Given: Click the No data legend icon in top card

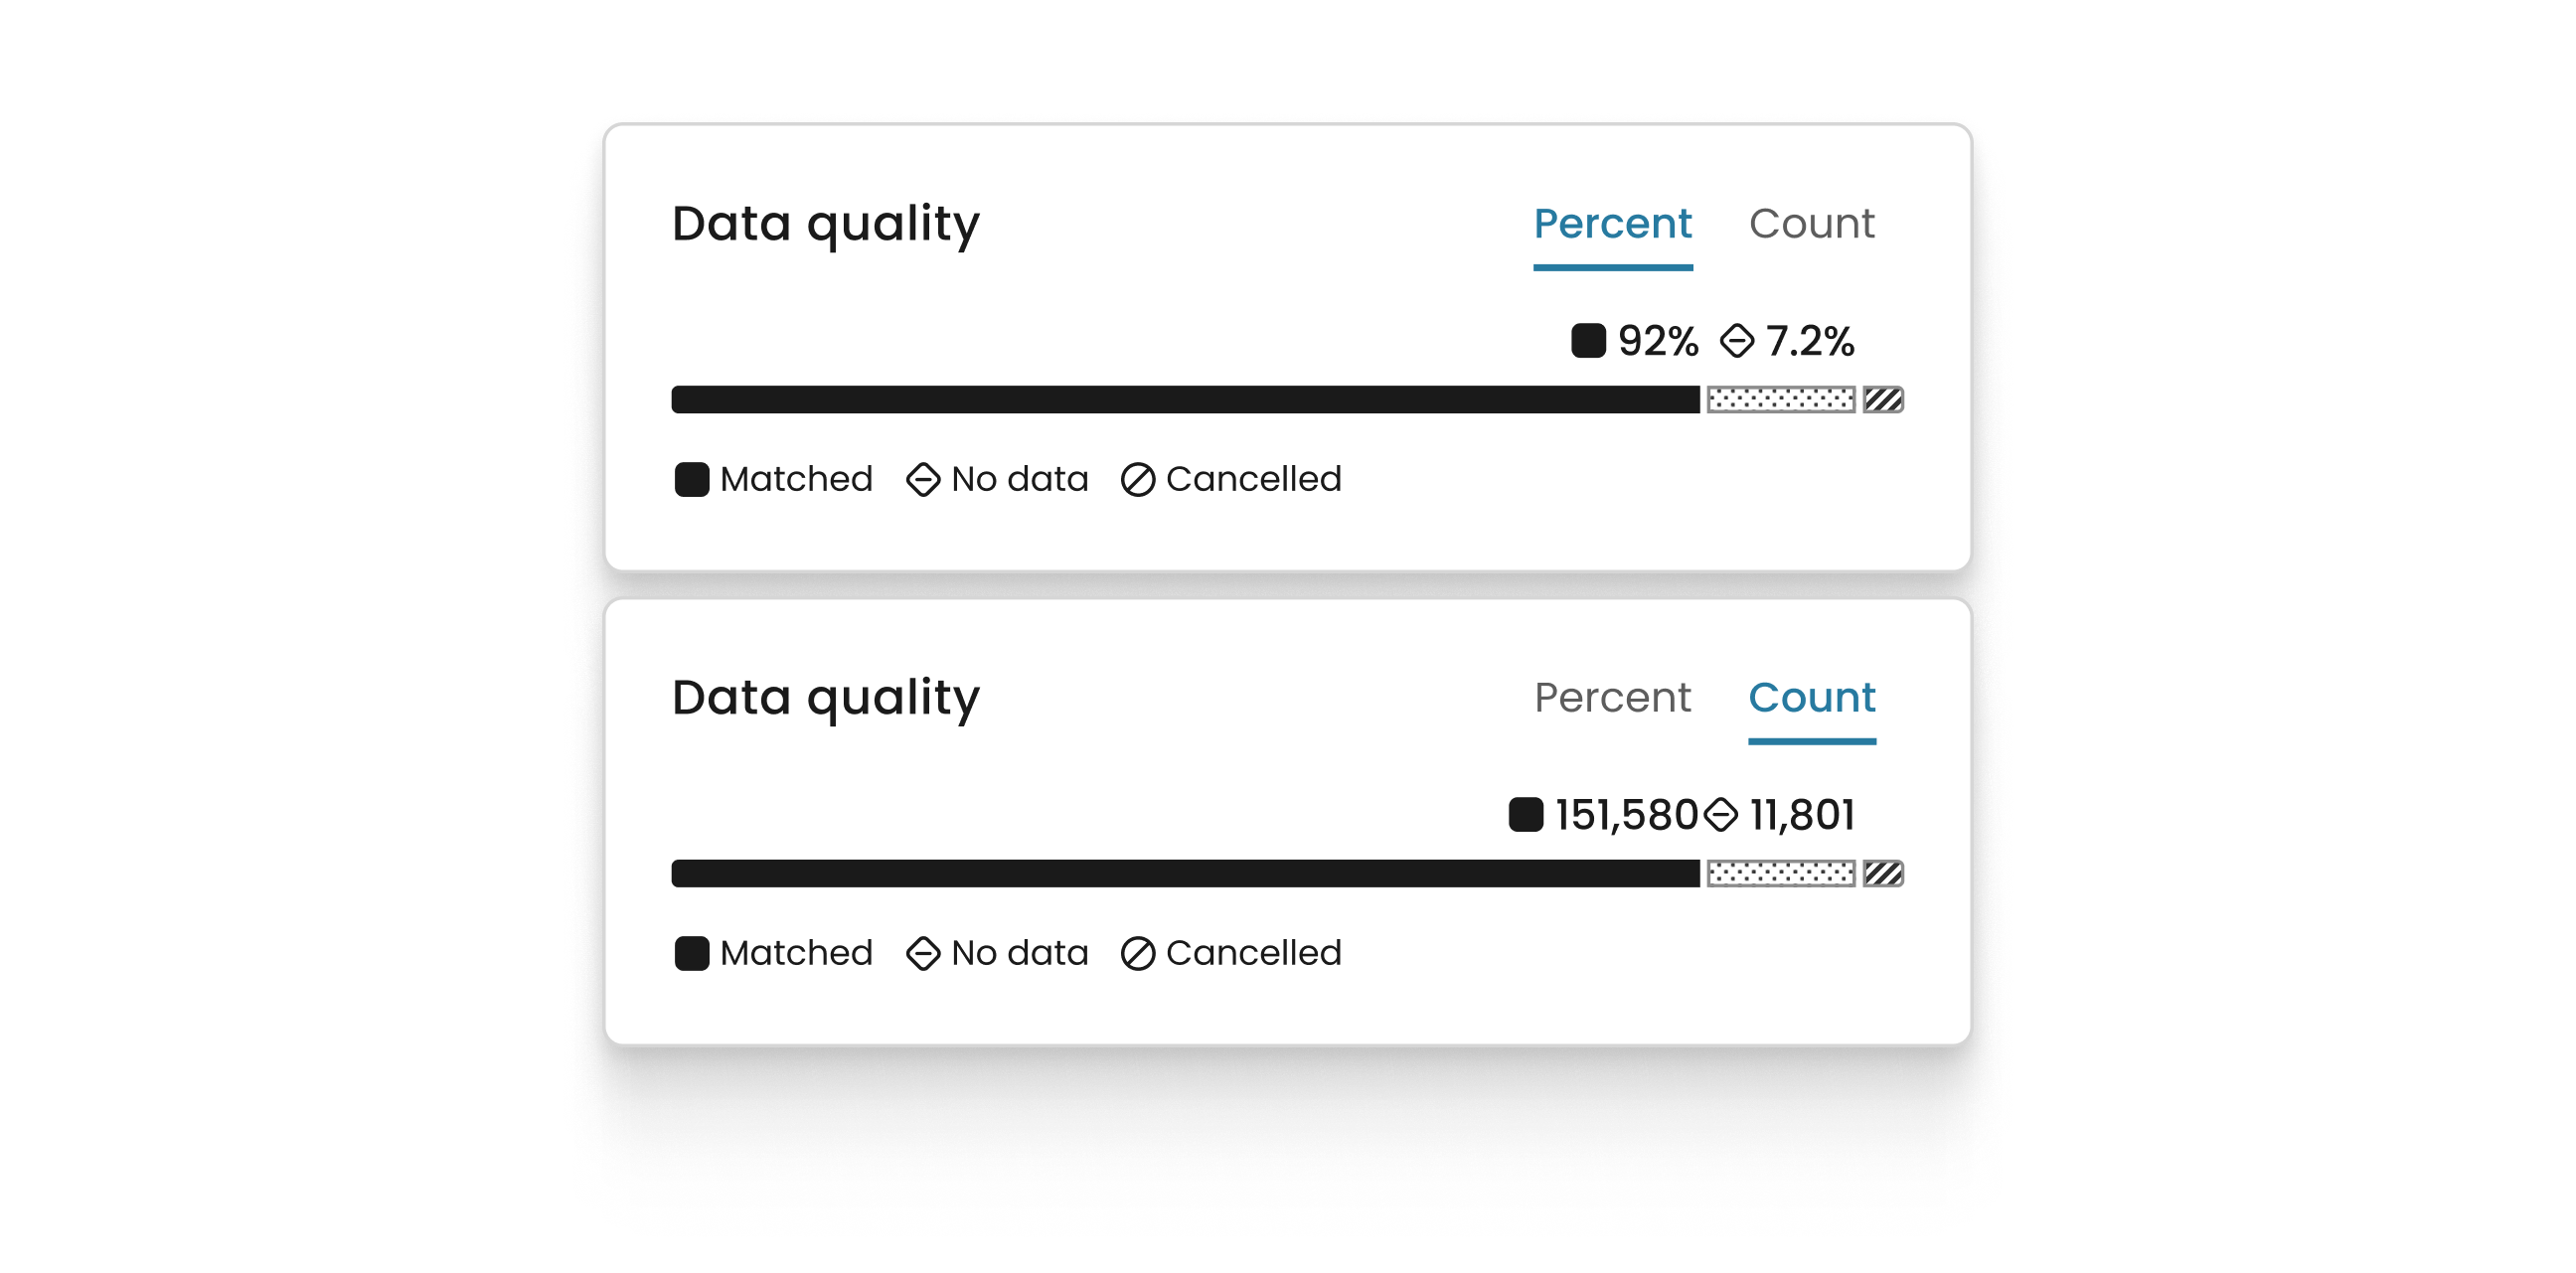Looking at the screenshot, I should [x=923, y=480].
